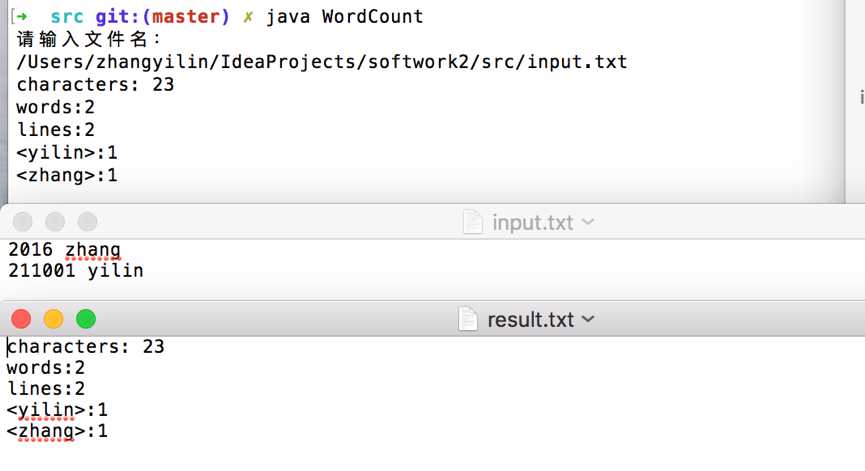The width and height of the screenshot is (865, 471).
Task: Click the grayed zoom button of input.txt
Action: (88, 222)
